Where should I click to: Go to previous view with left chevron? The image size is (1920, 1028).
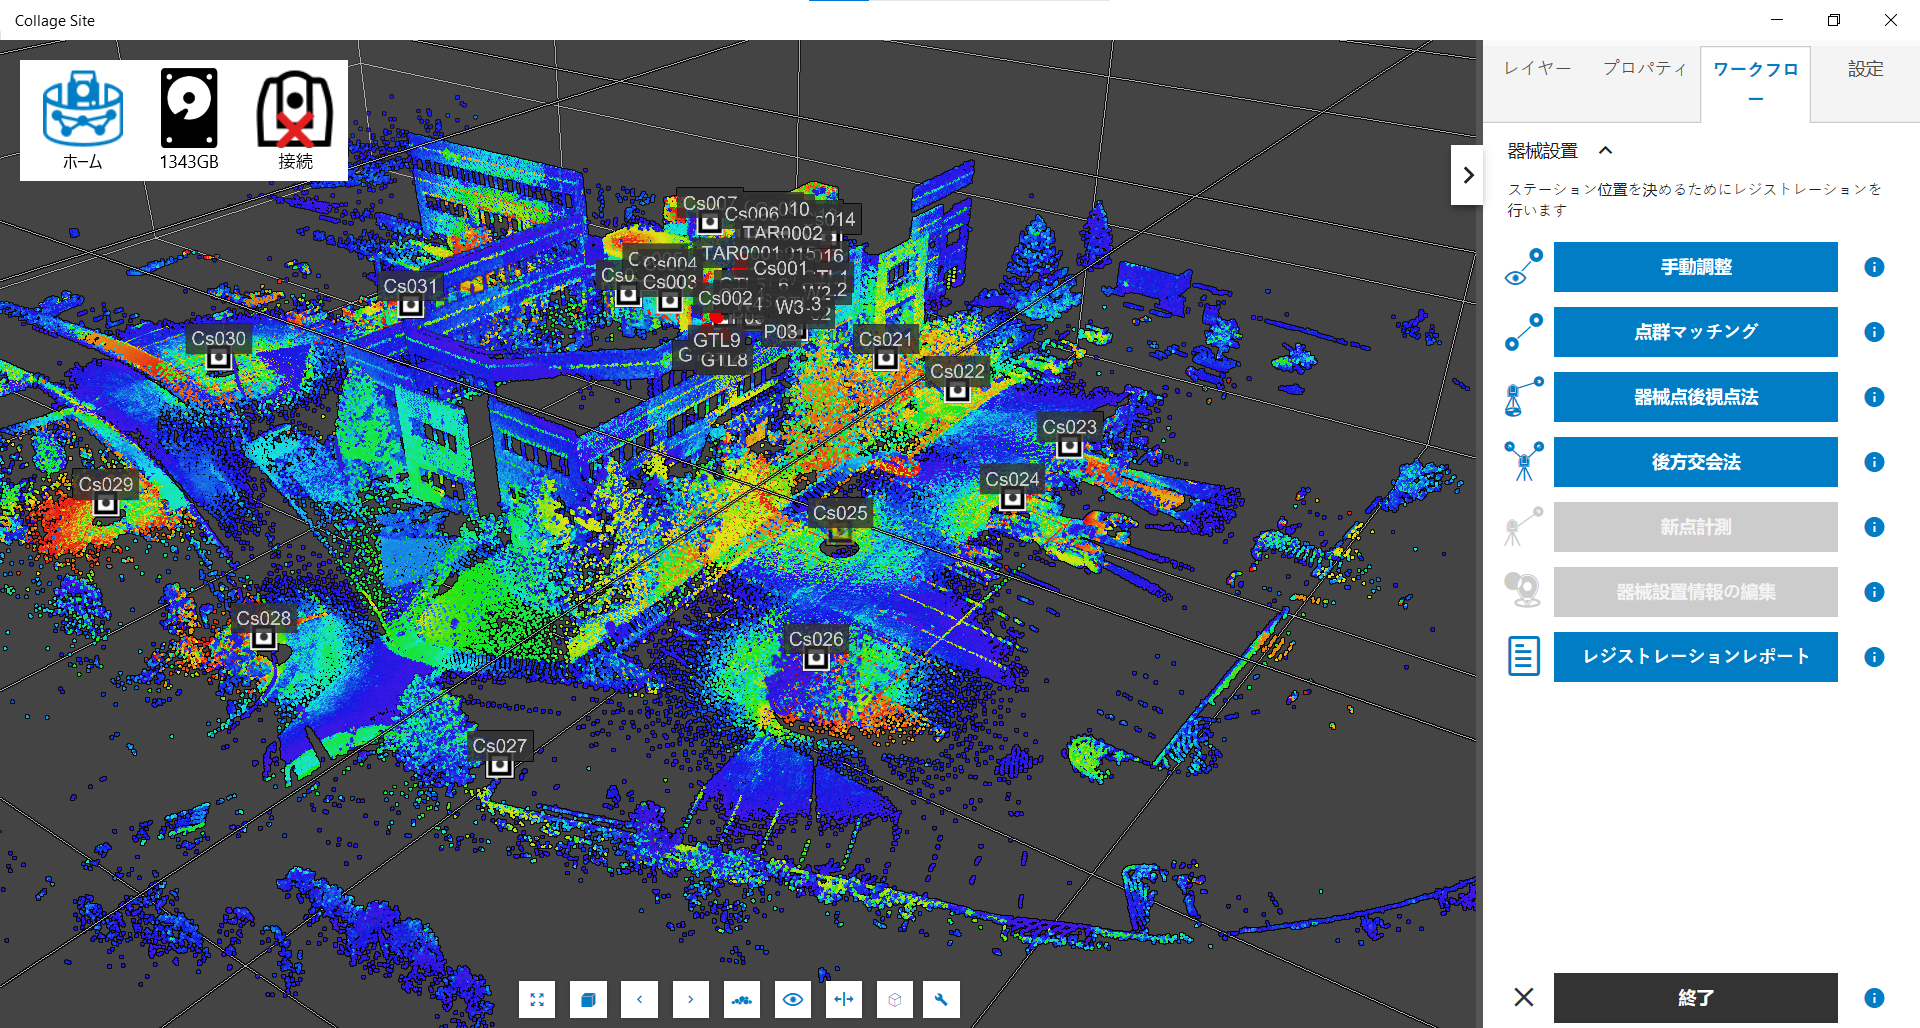click(x=639, y=999)
